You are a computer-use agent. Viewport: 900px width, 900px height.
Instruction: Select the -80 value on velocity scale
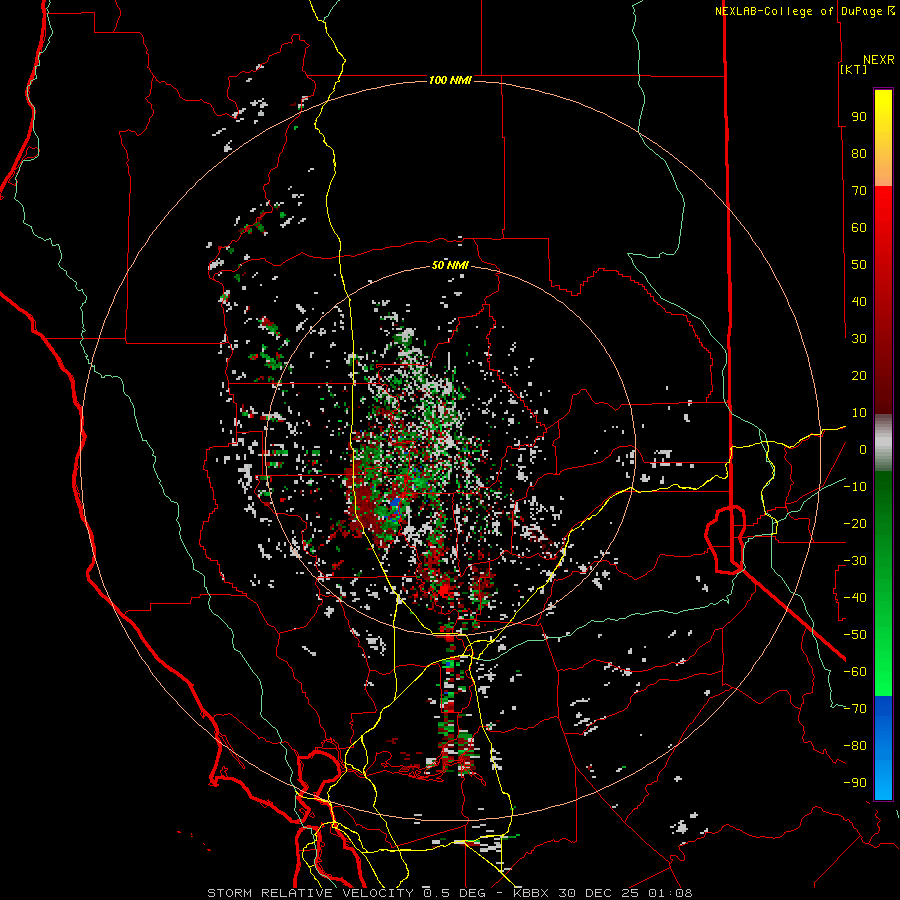click(x=855, y=746)
